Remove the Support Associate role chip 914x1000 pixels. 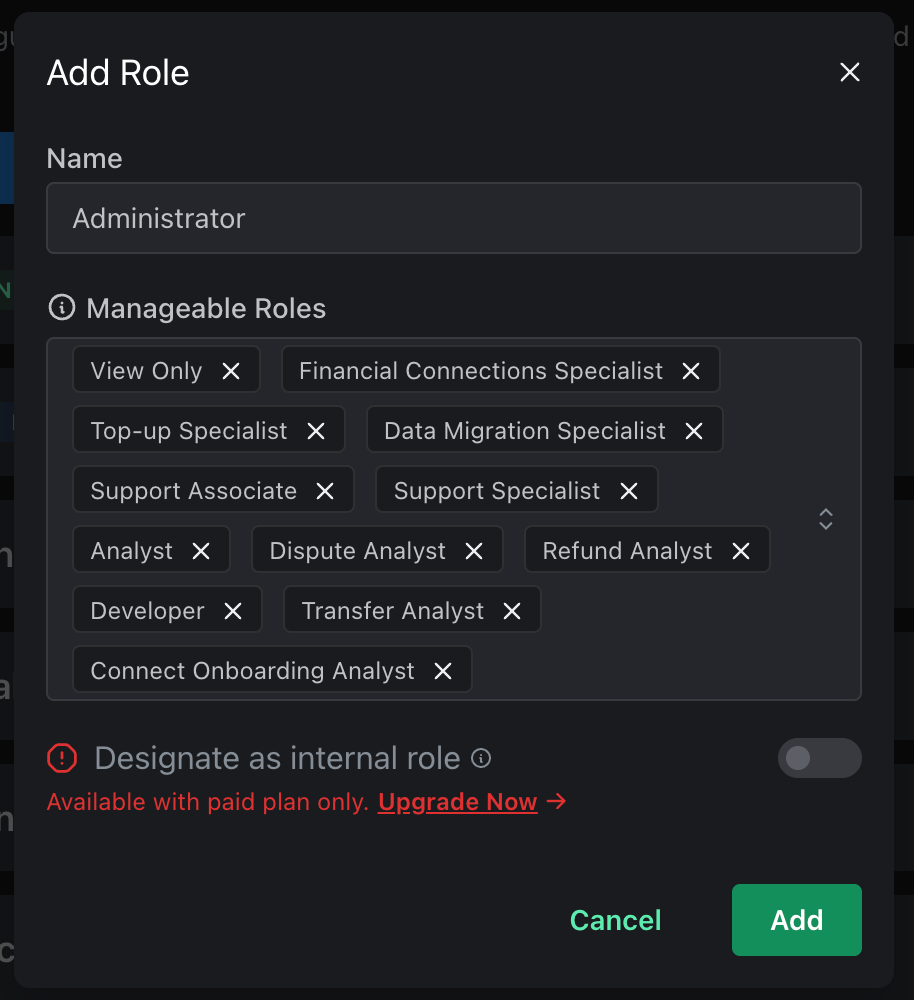(324, 490)
